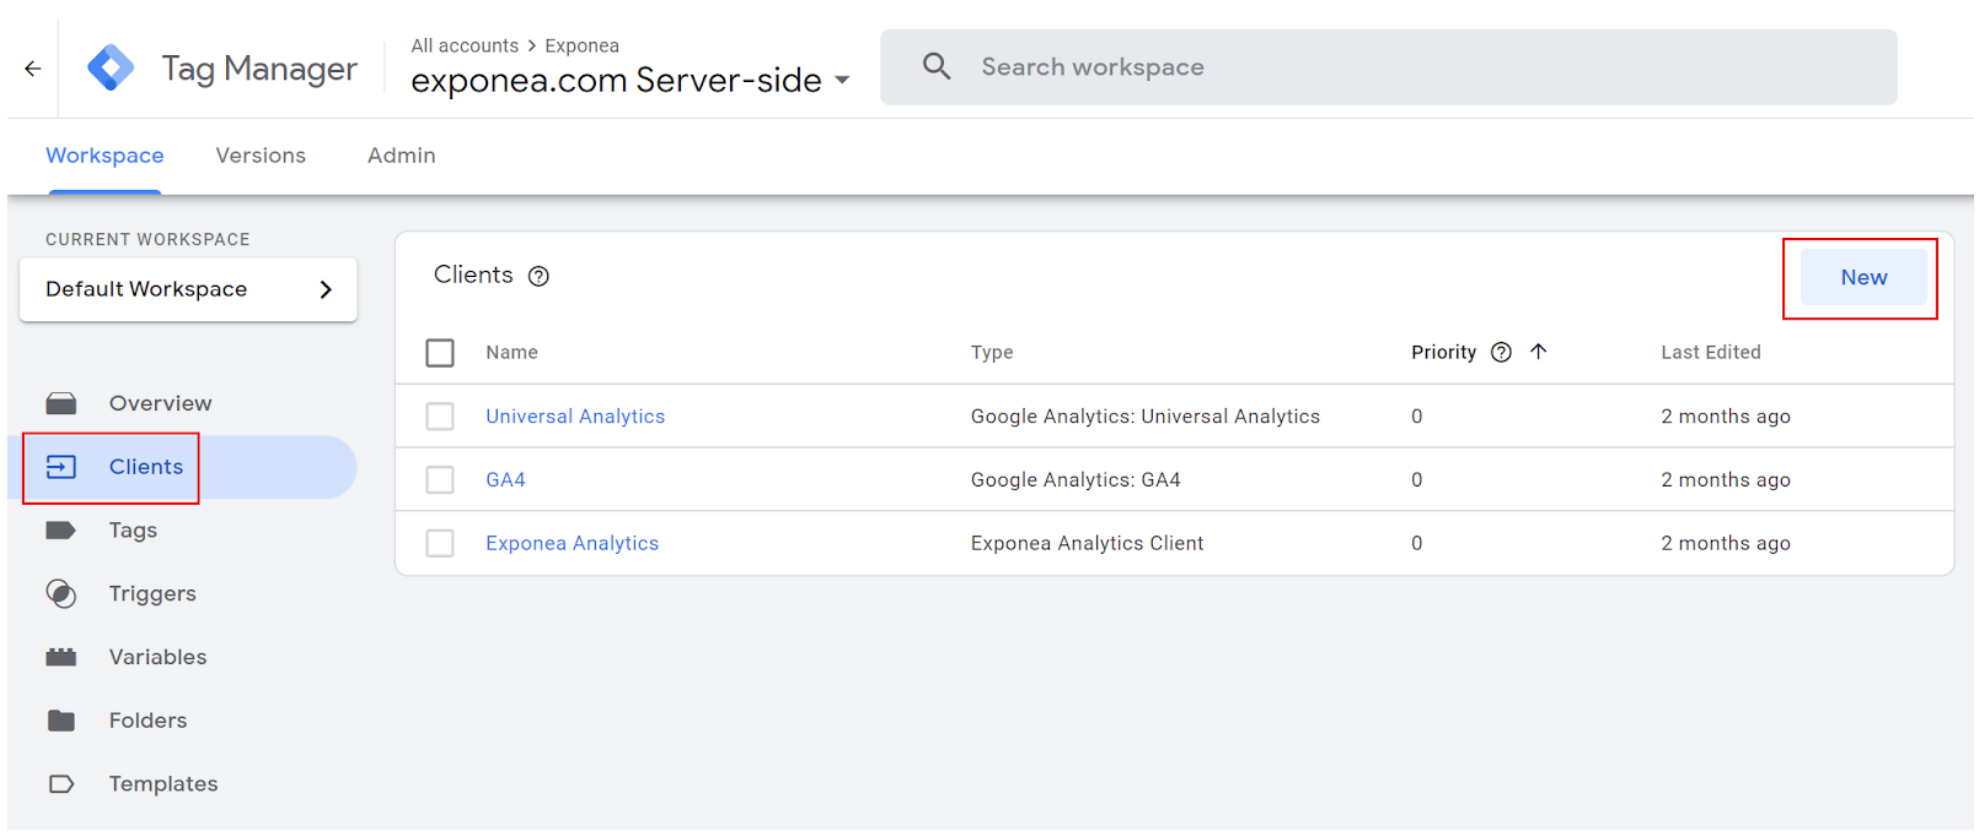Image resolution: width=1978 pixels, height=836 pixels.
Task: Click the Clients help question icon
Action: click(539, 277)
